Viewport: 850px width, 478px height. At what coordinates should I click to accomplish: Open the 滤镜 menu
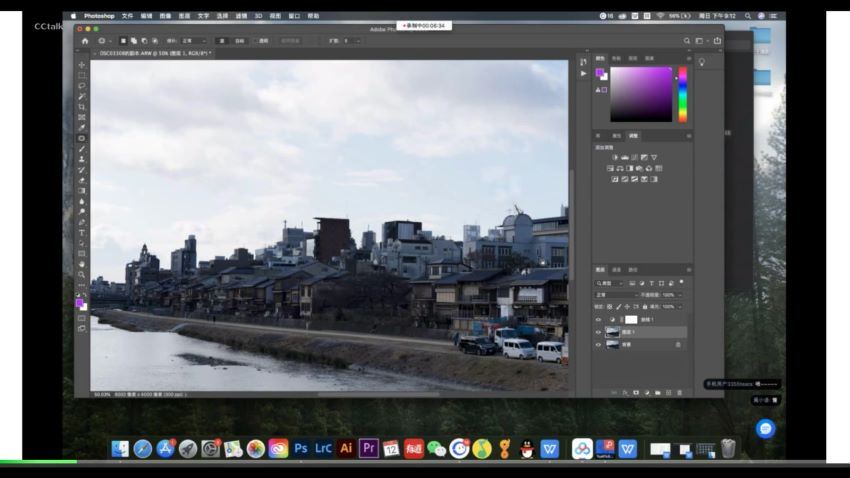[241, 16]
